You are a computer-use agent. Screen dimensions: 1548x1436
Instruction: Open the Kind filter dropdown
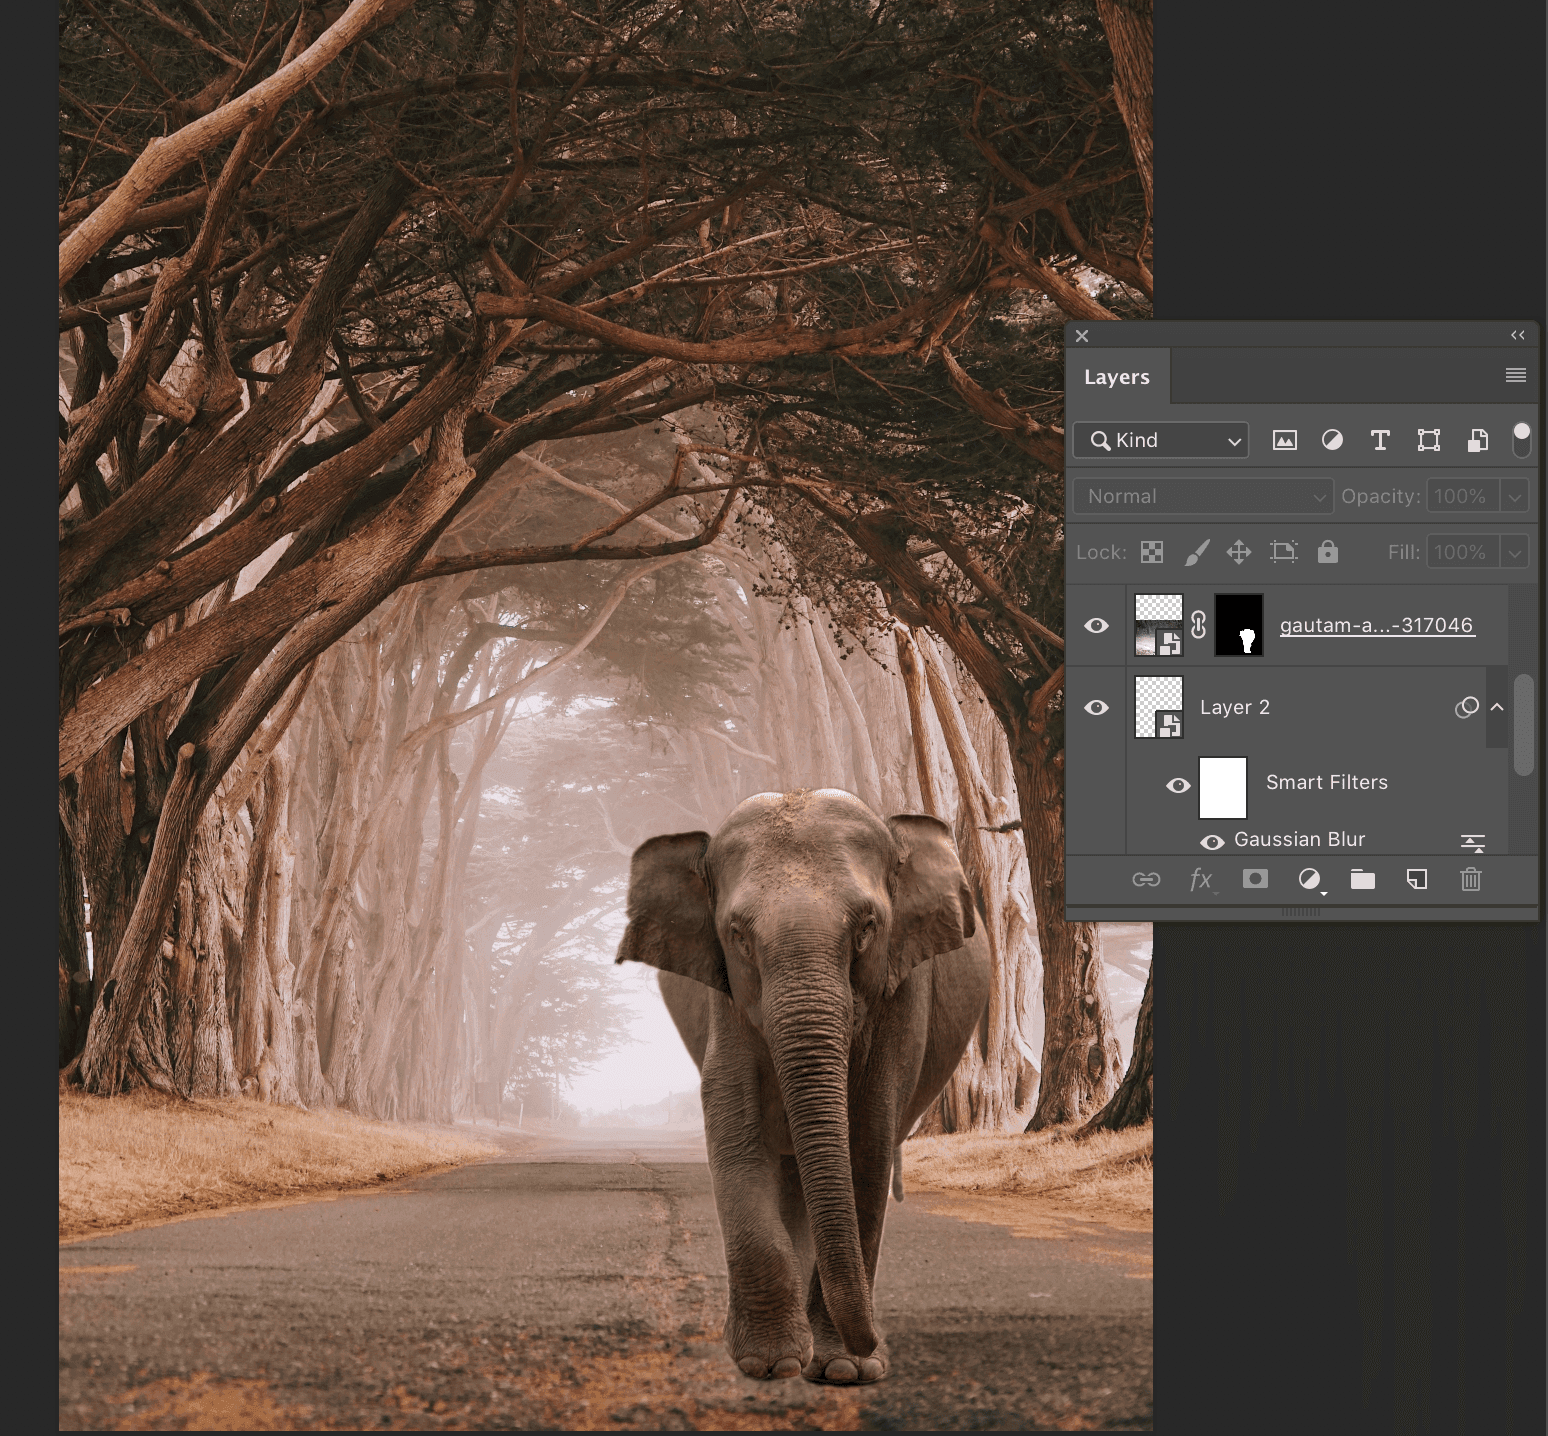pos(1161,440)
